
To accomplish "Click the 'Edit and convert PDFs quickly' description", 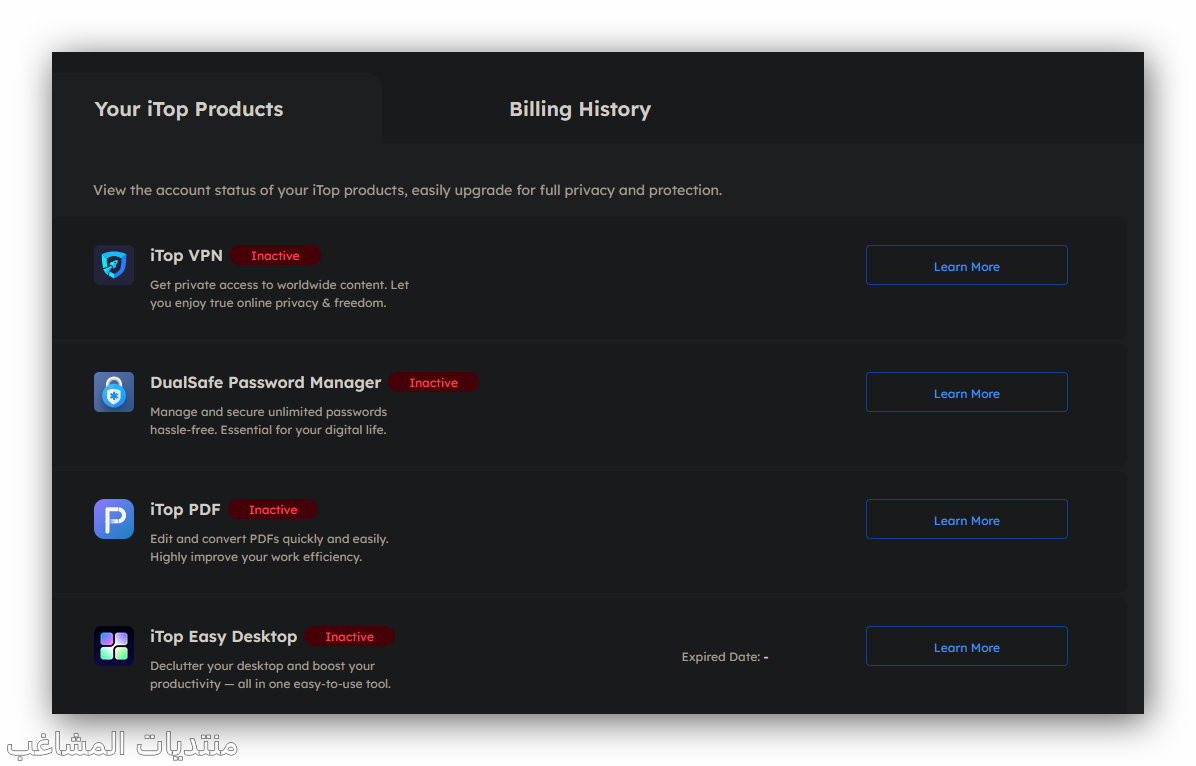I will [x=269, y=548].
